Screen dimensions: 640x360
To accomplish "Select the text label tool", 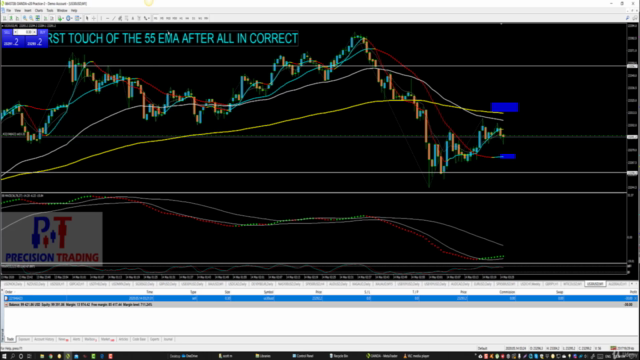I will pyautogui.click(x=139, y=18).
